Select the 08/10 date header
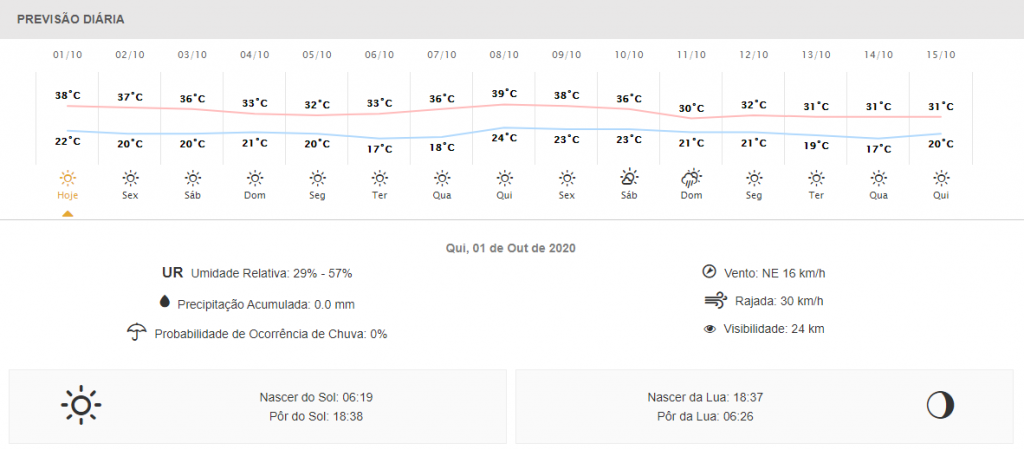The image size is (1024, 450). [504, 54]
